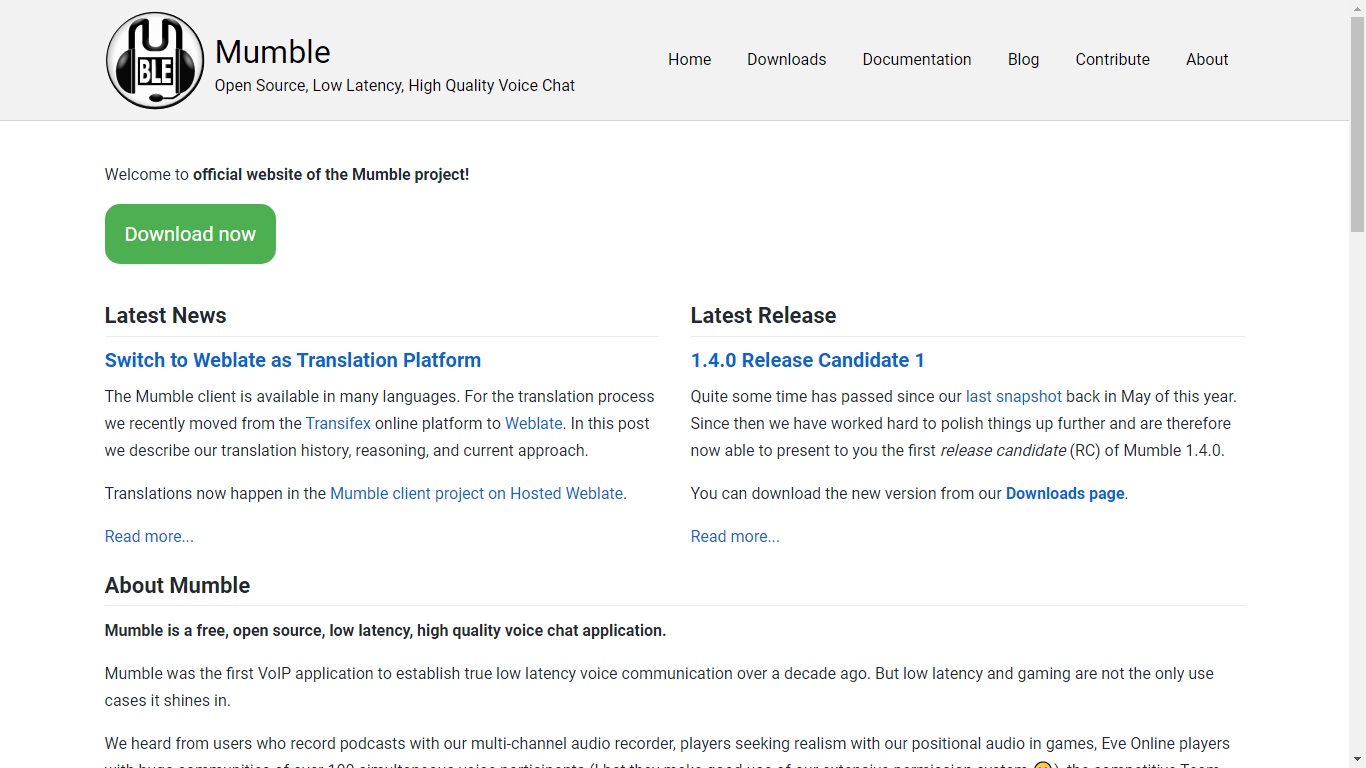Open the Contribute menu item

(x=1112, y=59)
